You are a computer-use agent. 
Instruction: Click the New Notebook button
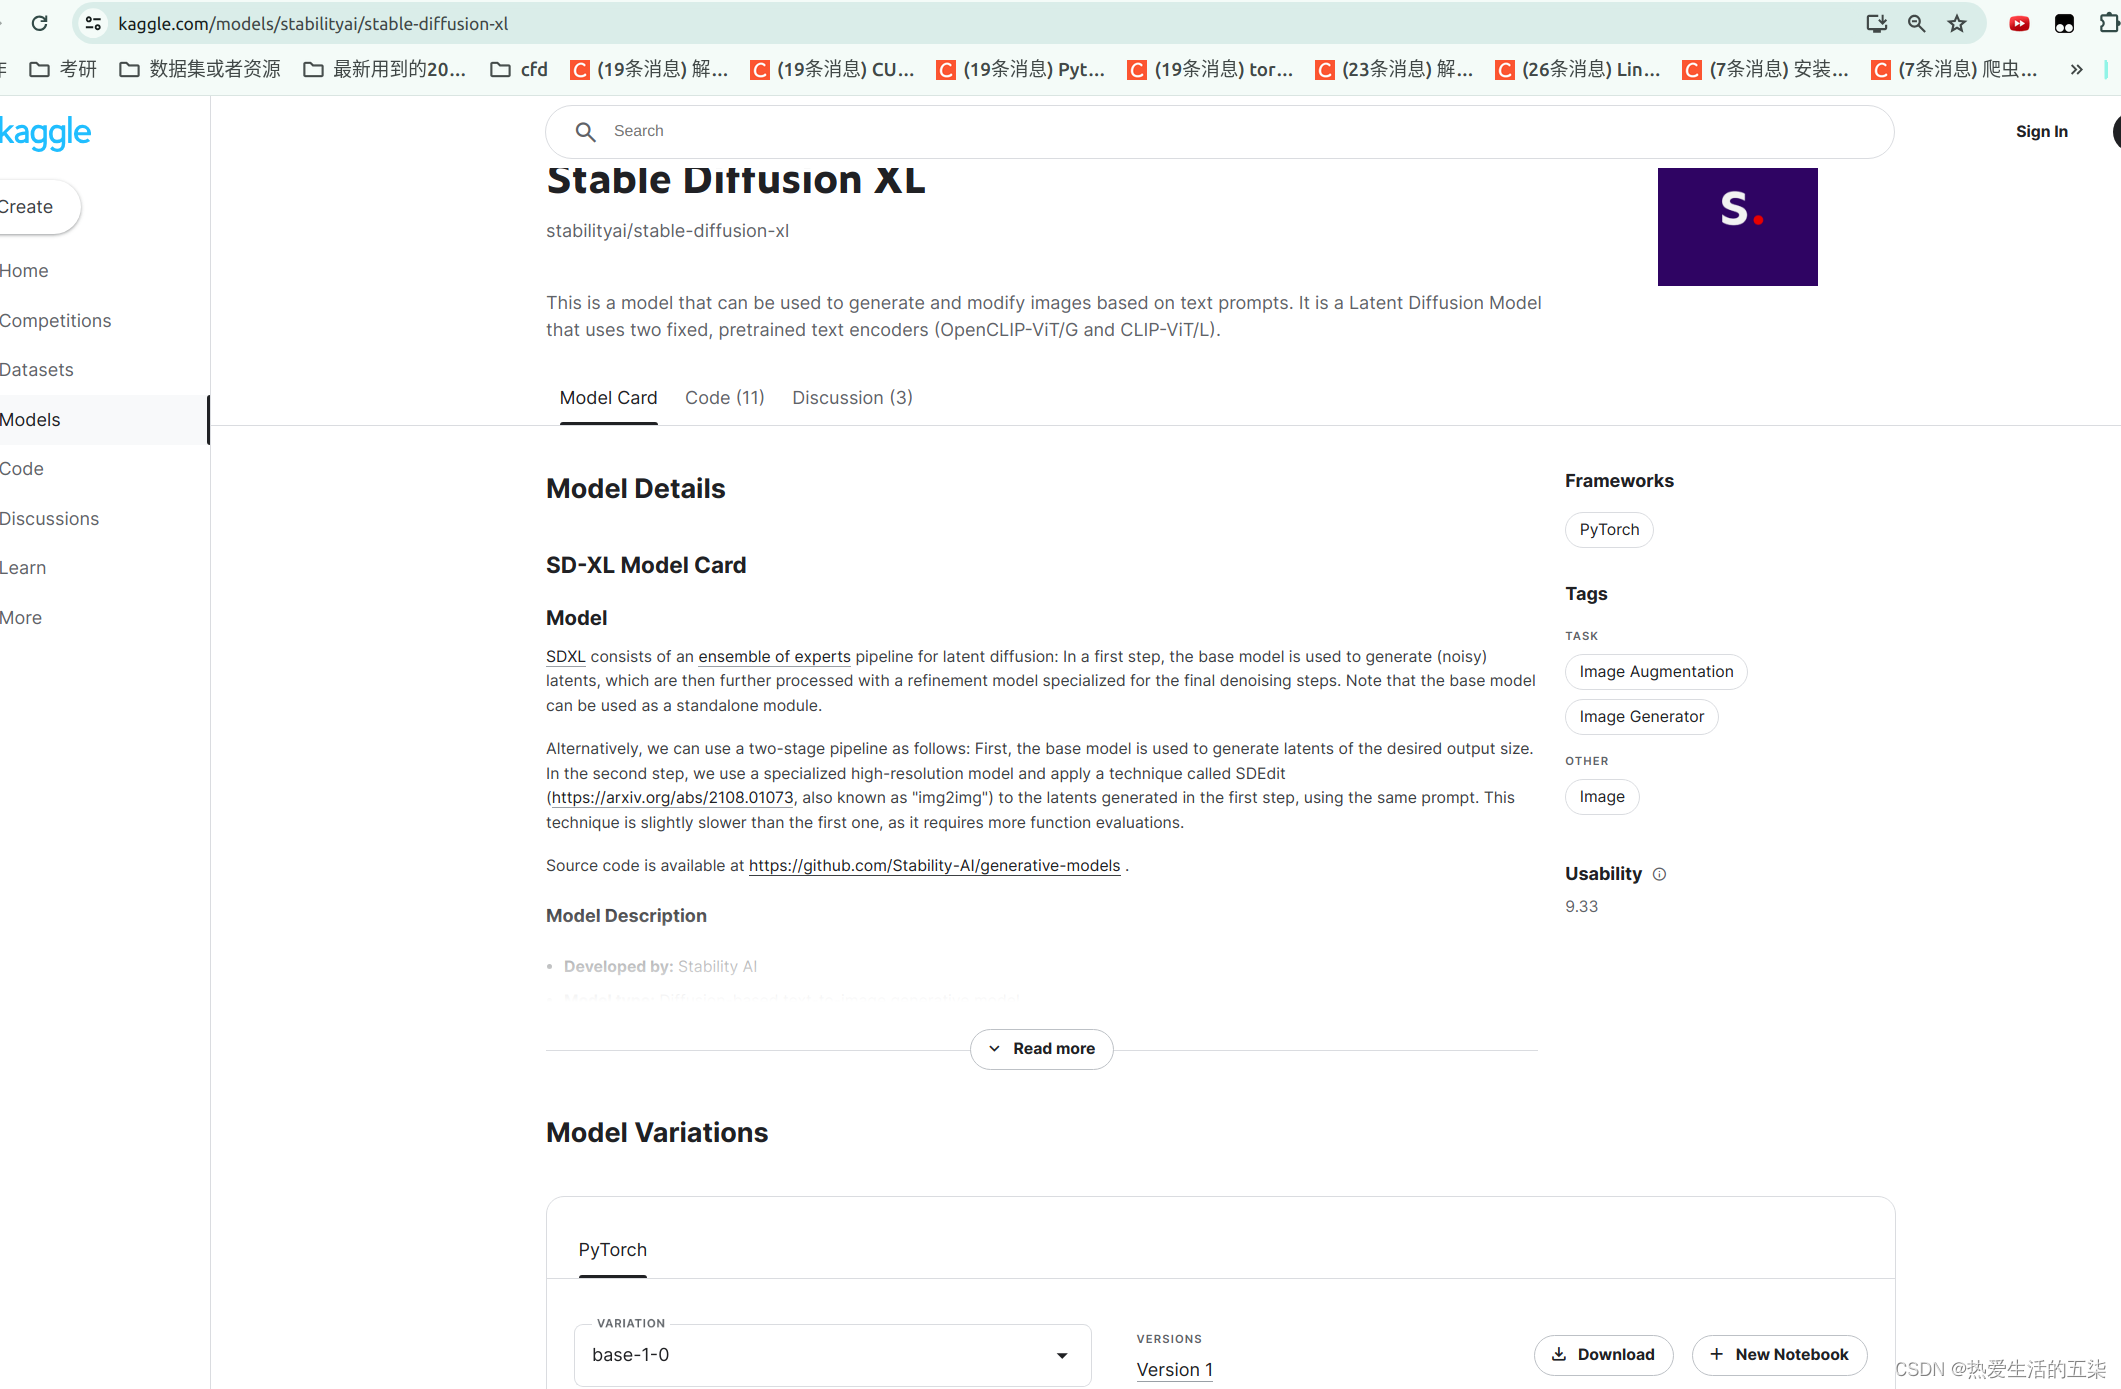(1779, 1355)
